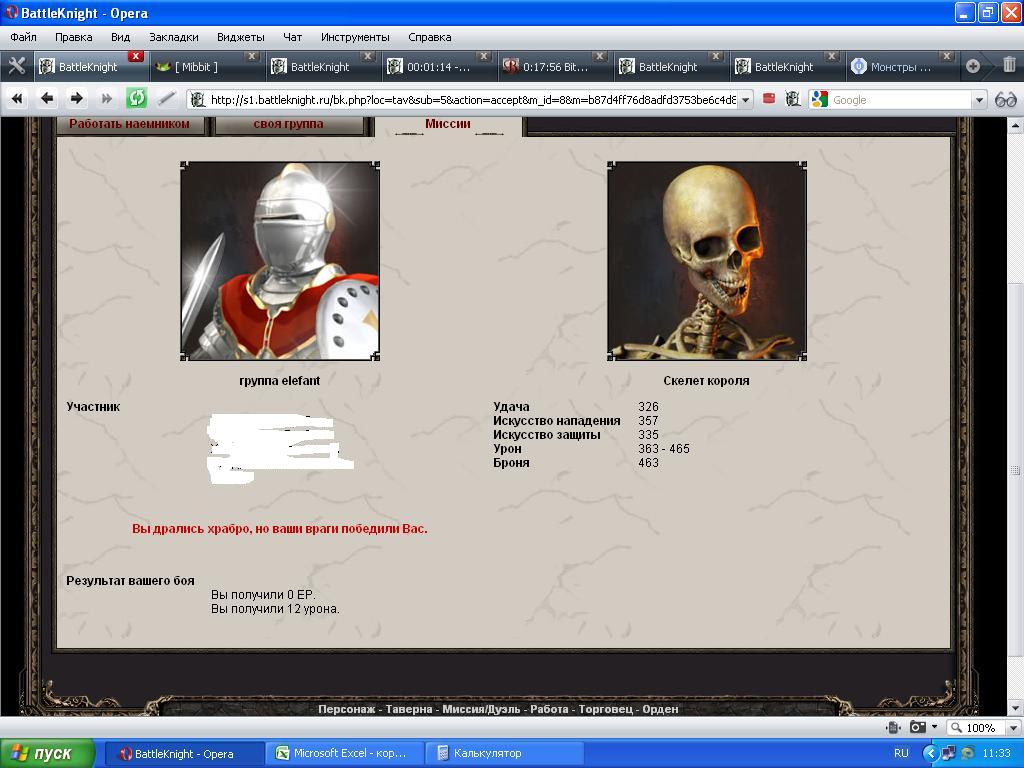Viewport: 1024px width, 768px height.
Task: Click the Google search engine icon
Action: click(x=819, y=99)
